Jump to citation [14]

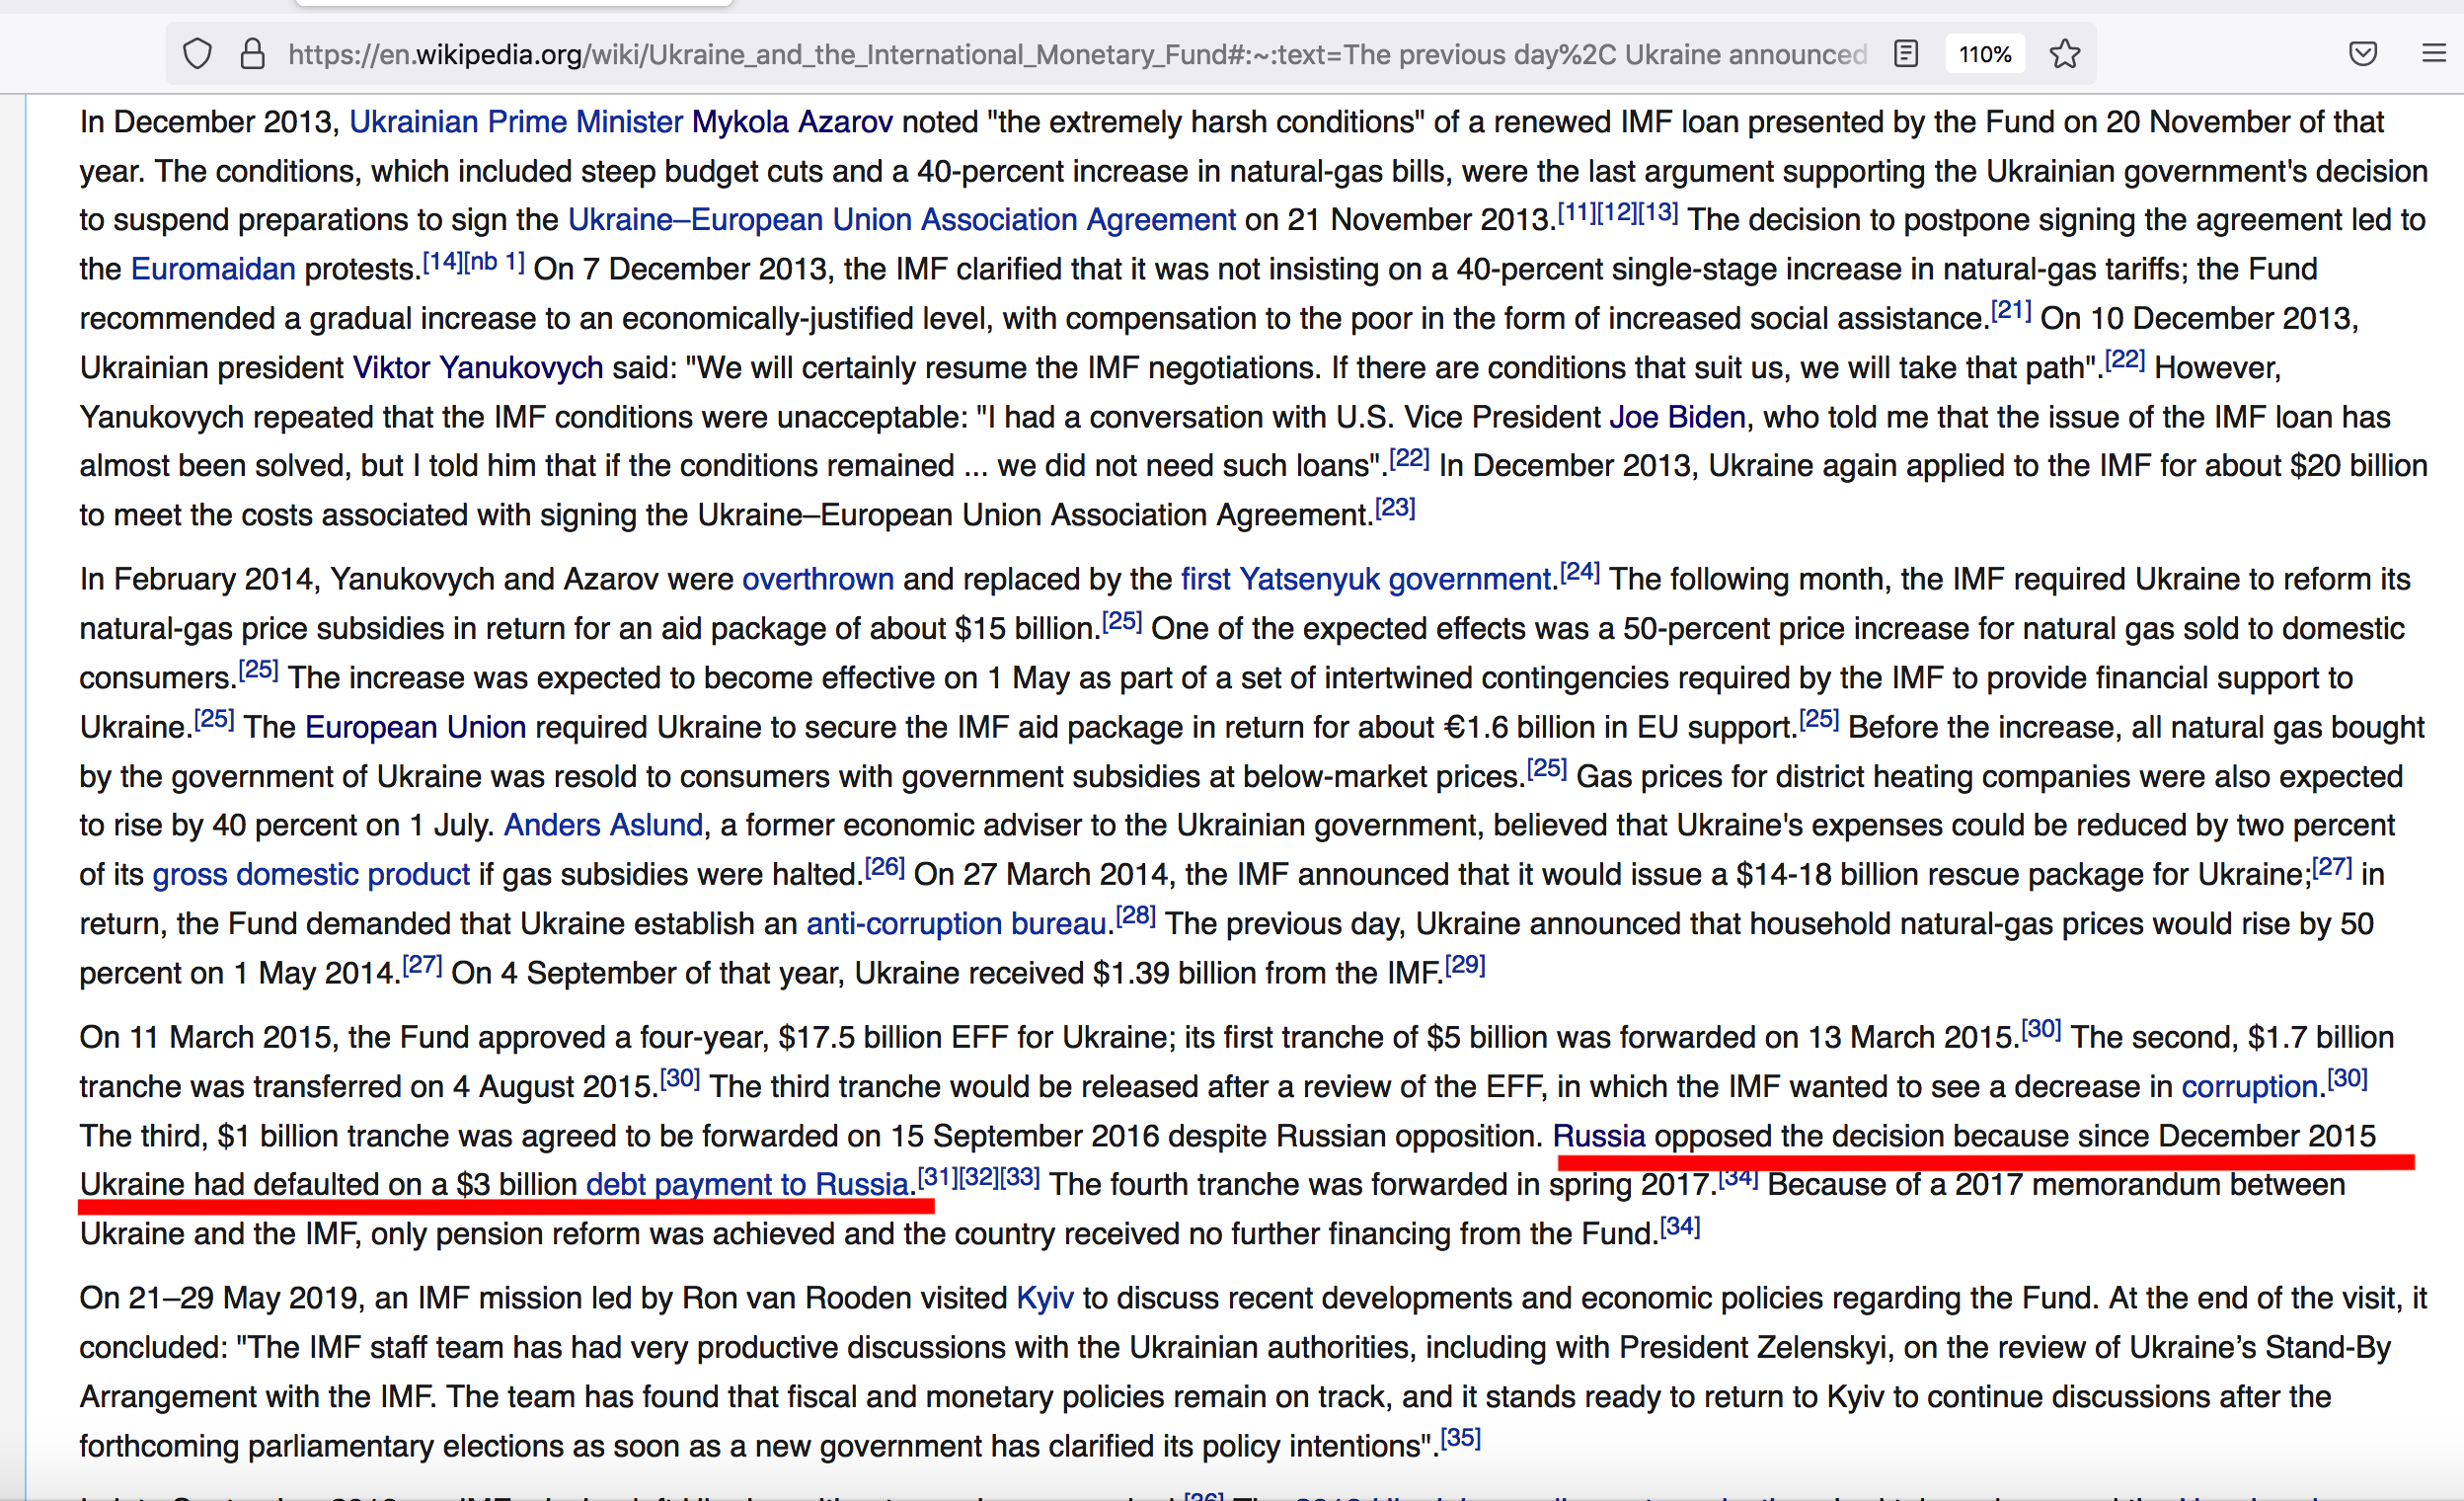pyautogui.click(x=442, y=262)
